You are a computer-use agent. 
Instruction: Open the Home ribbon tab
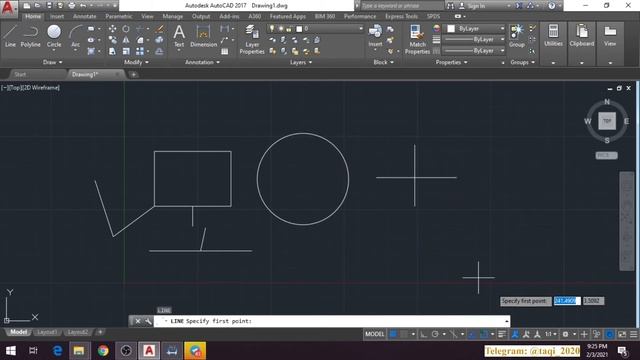tap(33, 16)
